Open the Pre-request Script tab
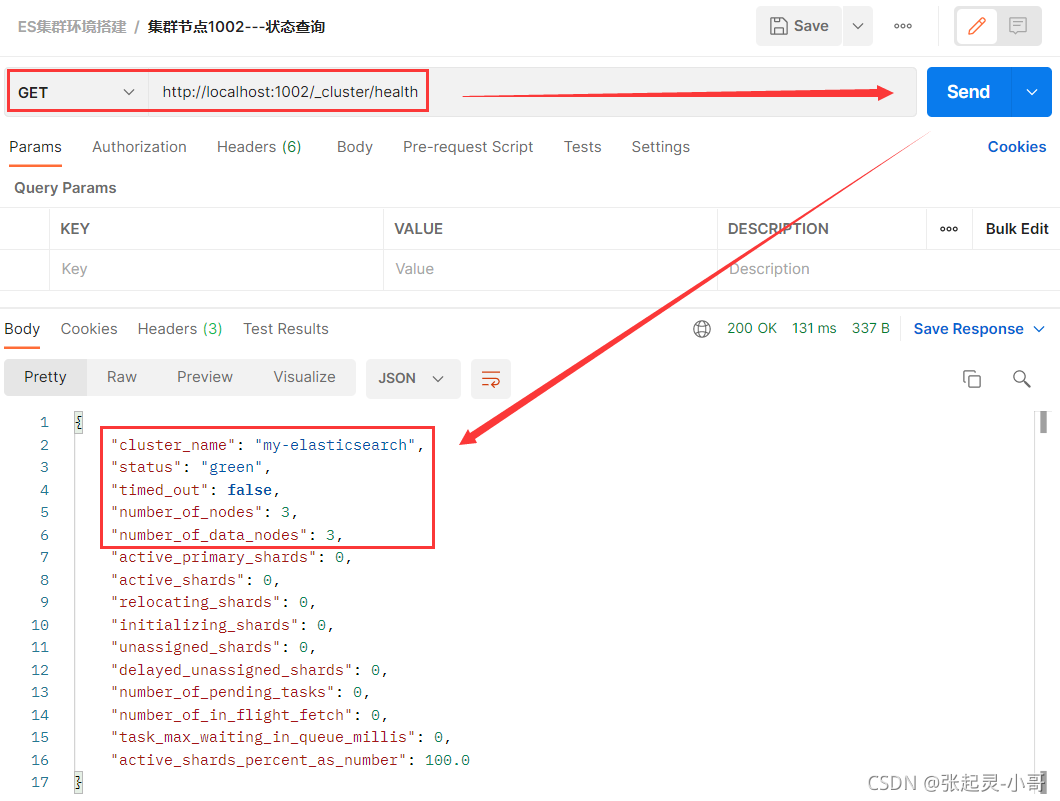This screenshot has width=1060, height=801. (468, 147)
